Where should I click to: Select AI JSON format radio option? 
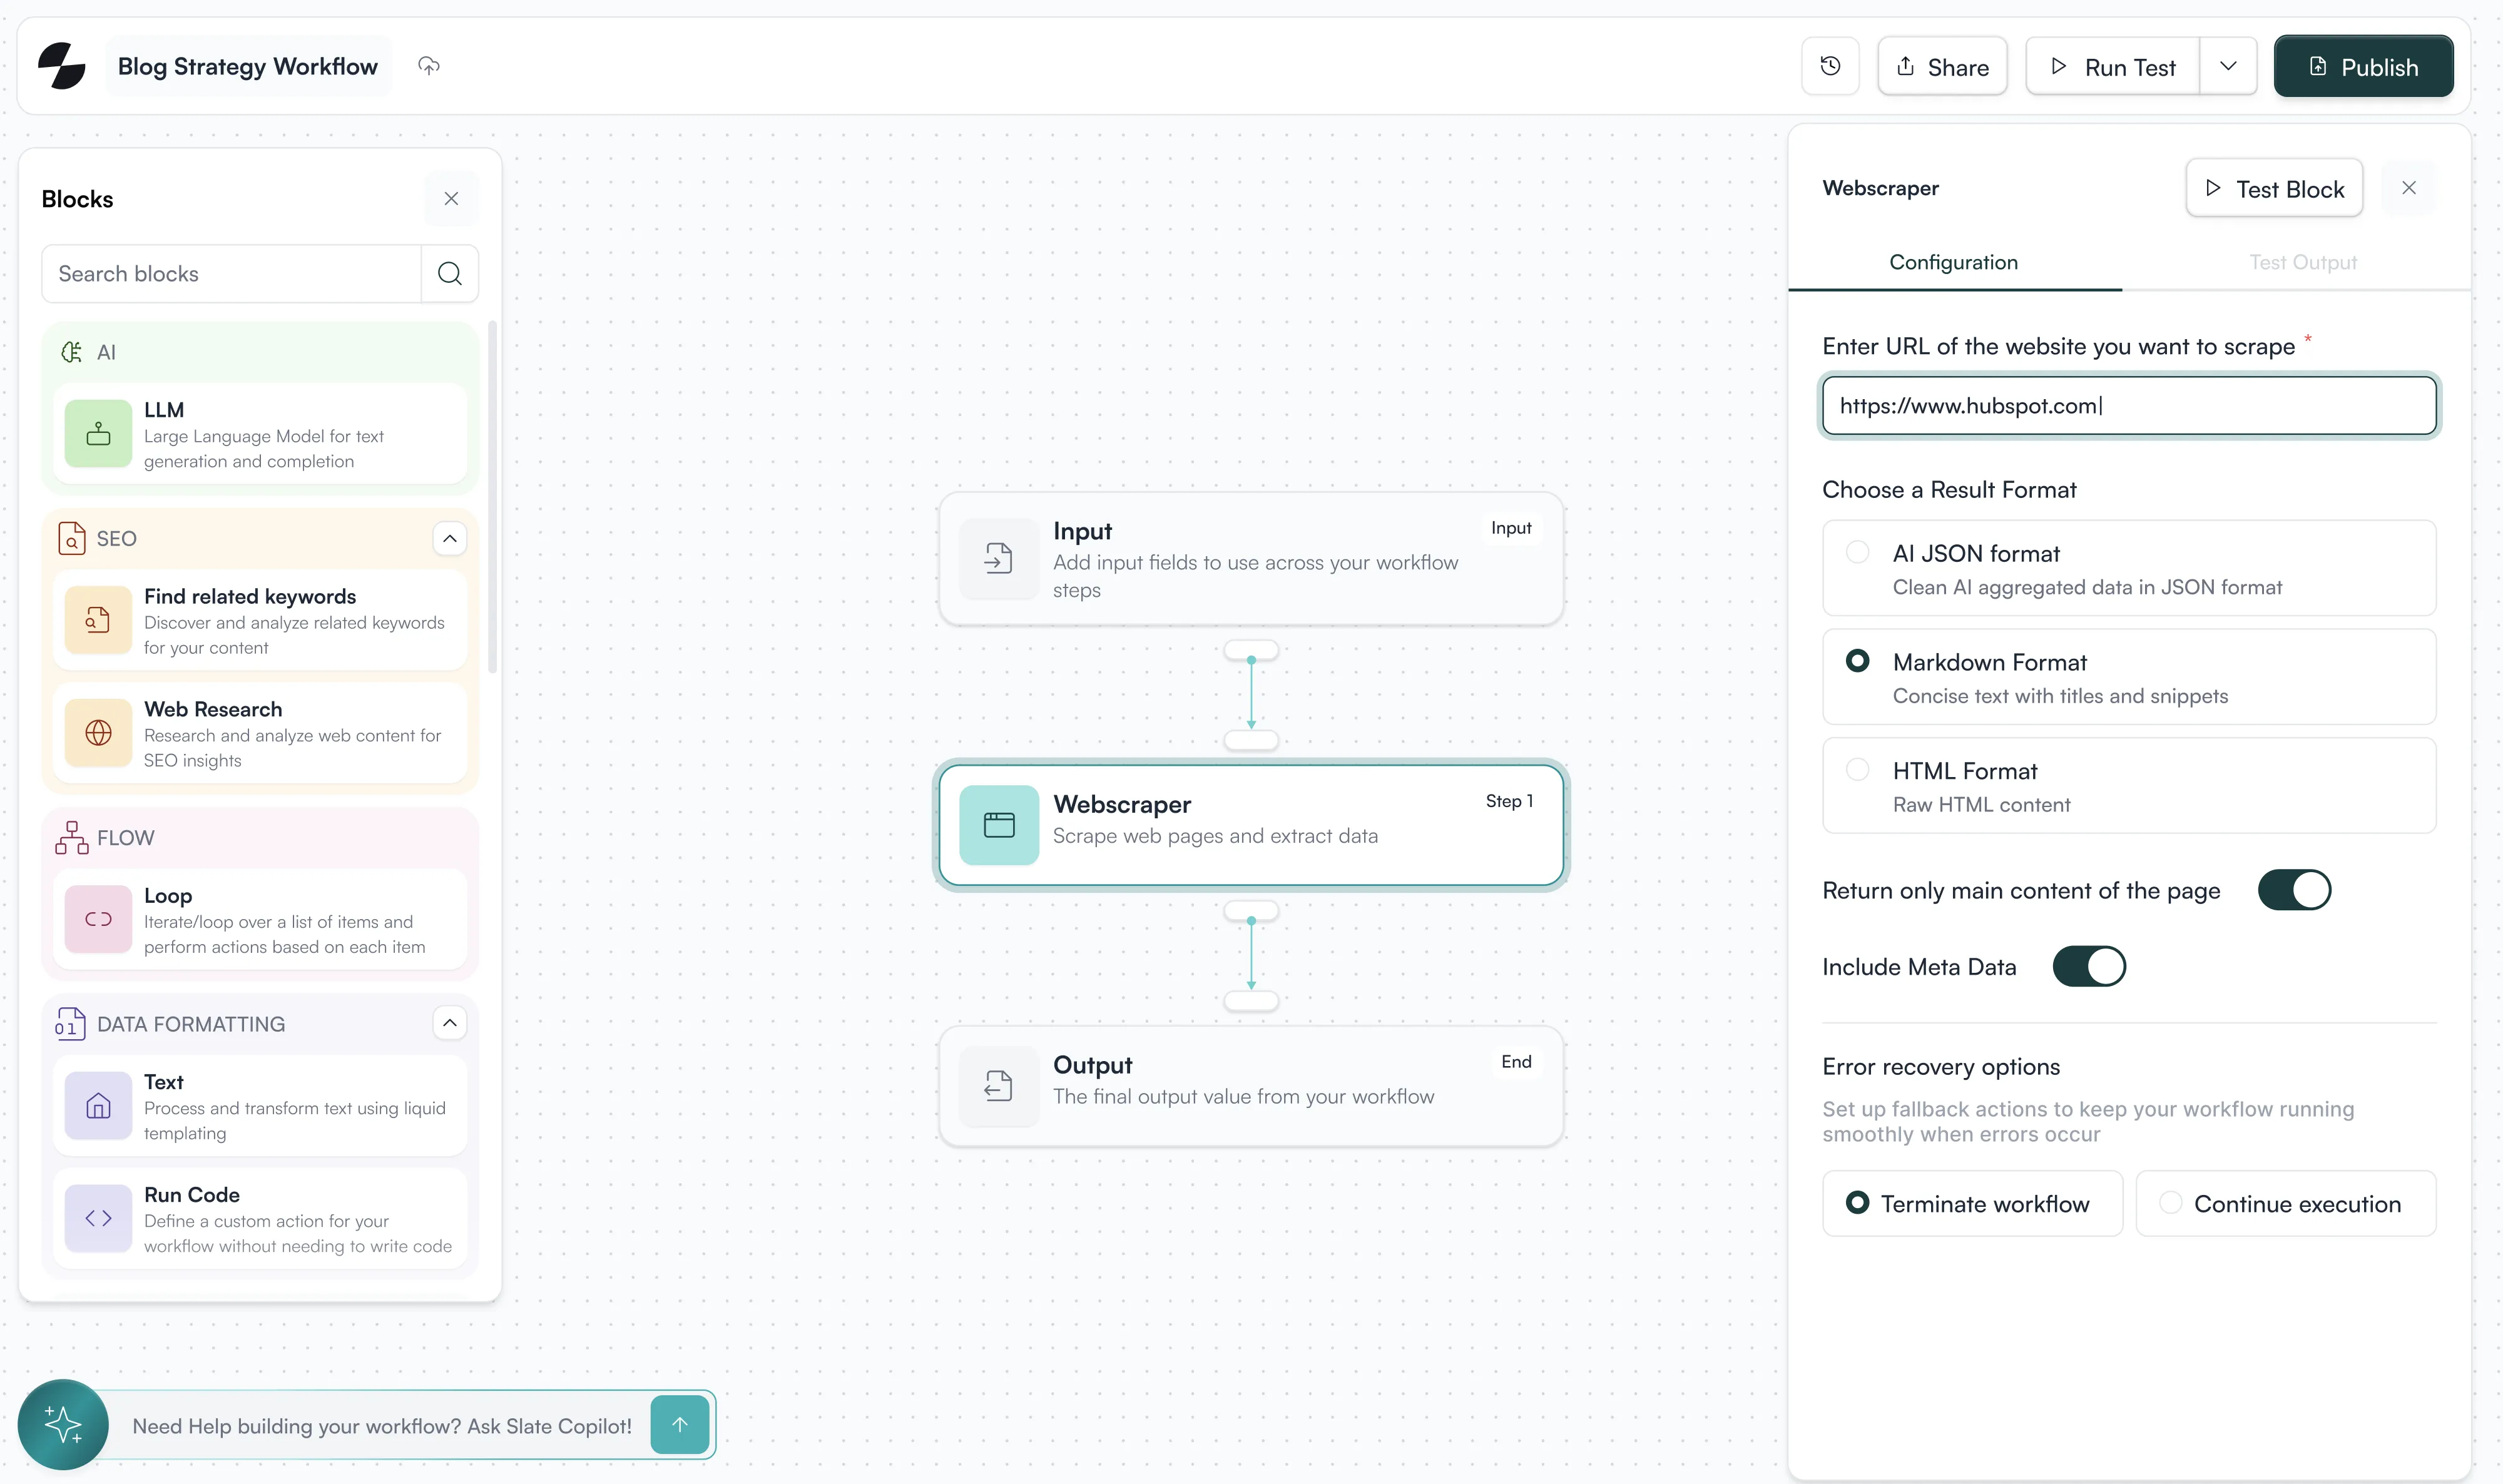(1857, 553)
